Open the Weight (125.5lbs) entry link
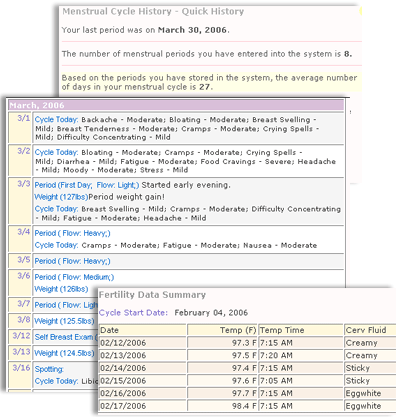The image size is (400, 417). click(x=64, y=321)
